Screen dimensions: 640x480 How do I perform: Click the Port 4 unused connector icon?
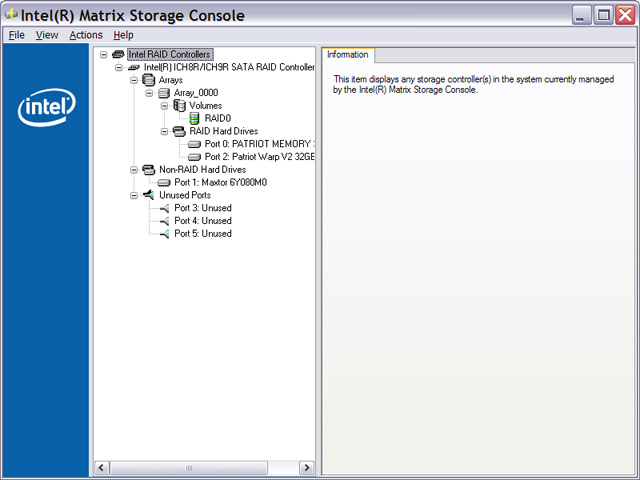point(164,221)
